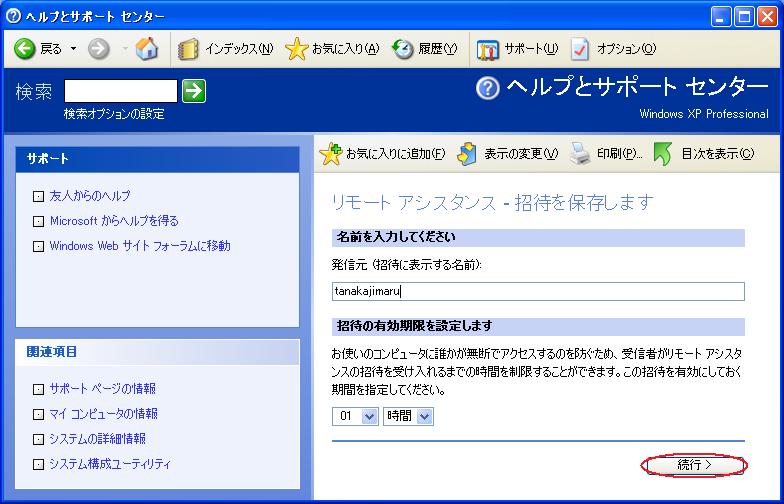Open the Back button history dropdown arrow
Screen dimensions: 784x504
tap(73, 49)
